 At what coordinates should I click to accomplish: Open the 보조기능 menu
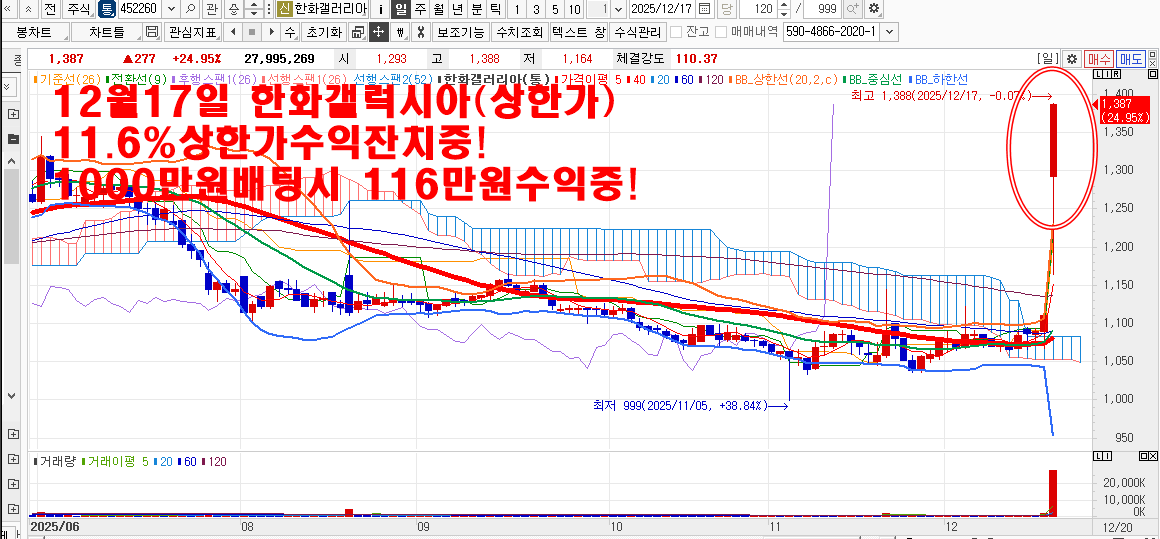(x=460, y=32)
